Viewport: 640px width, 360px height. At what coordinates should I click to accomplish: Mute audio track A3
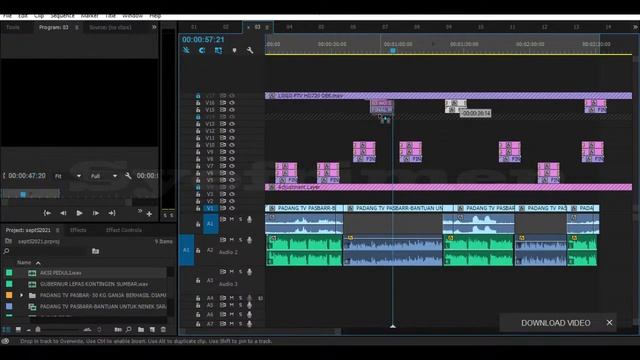point(232,272)
